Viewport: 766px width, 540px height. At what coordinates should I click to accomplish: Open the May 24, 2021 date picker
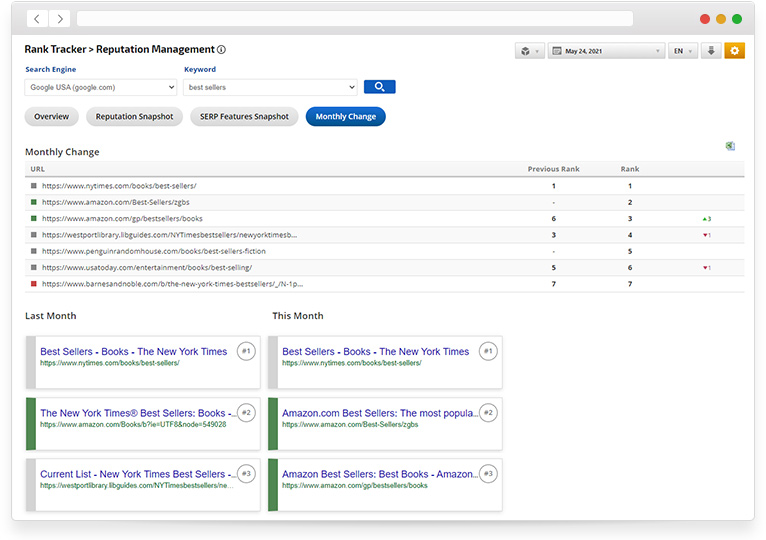606,51
